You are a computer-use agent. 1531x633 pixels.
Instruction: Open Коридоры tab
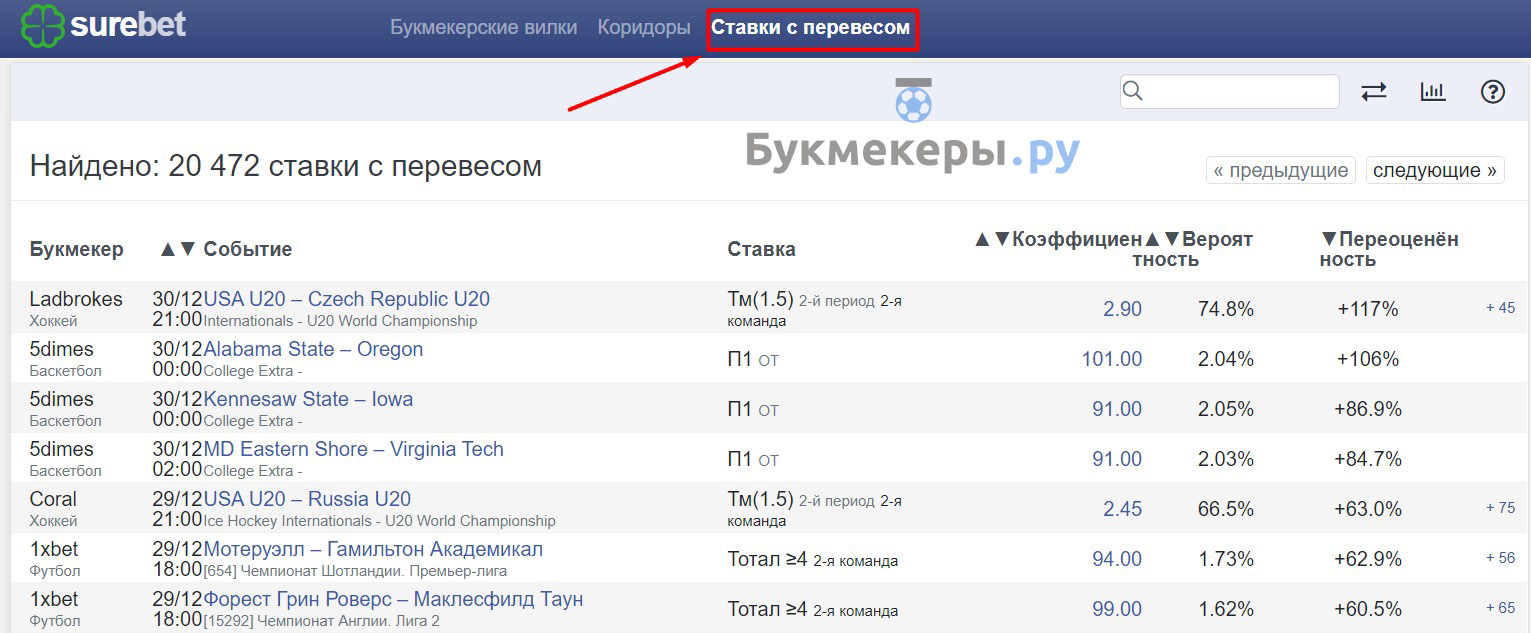644,27
